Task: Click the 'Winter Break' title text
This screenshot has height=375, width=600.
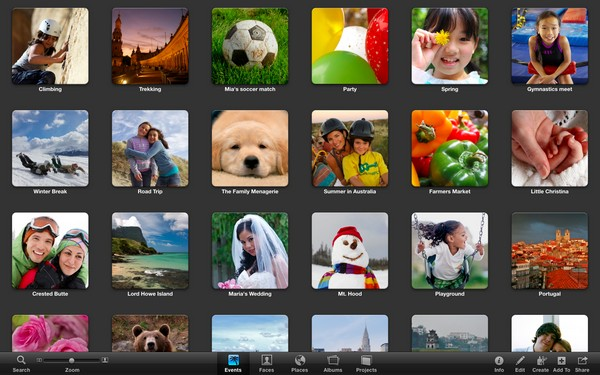Action: point(50,191)
